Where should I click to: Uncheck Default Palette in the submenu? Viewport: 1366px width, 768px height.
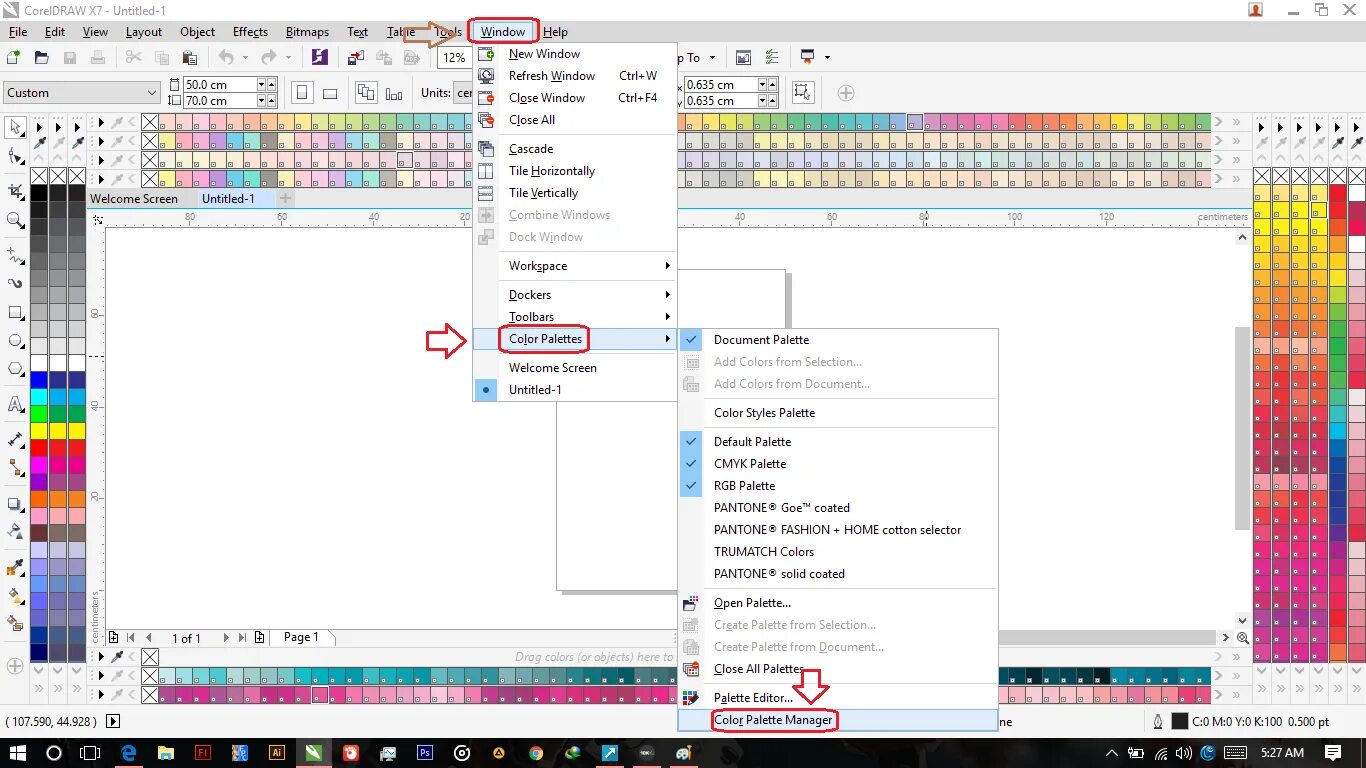click(838, 442)
